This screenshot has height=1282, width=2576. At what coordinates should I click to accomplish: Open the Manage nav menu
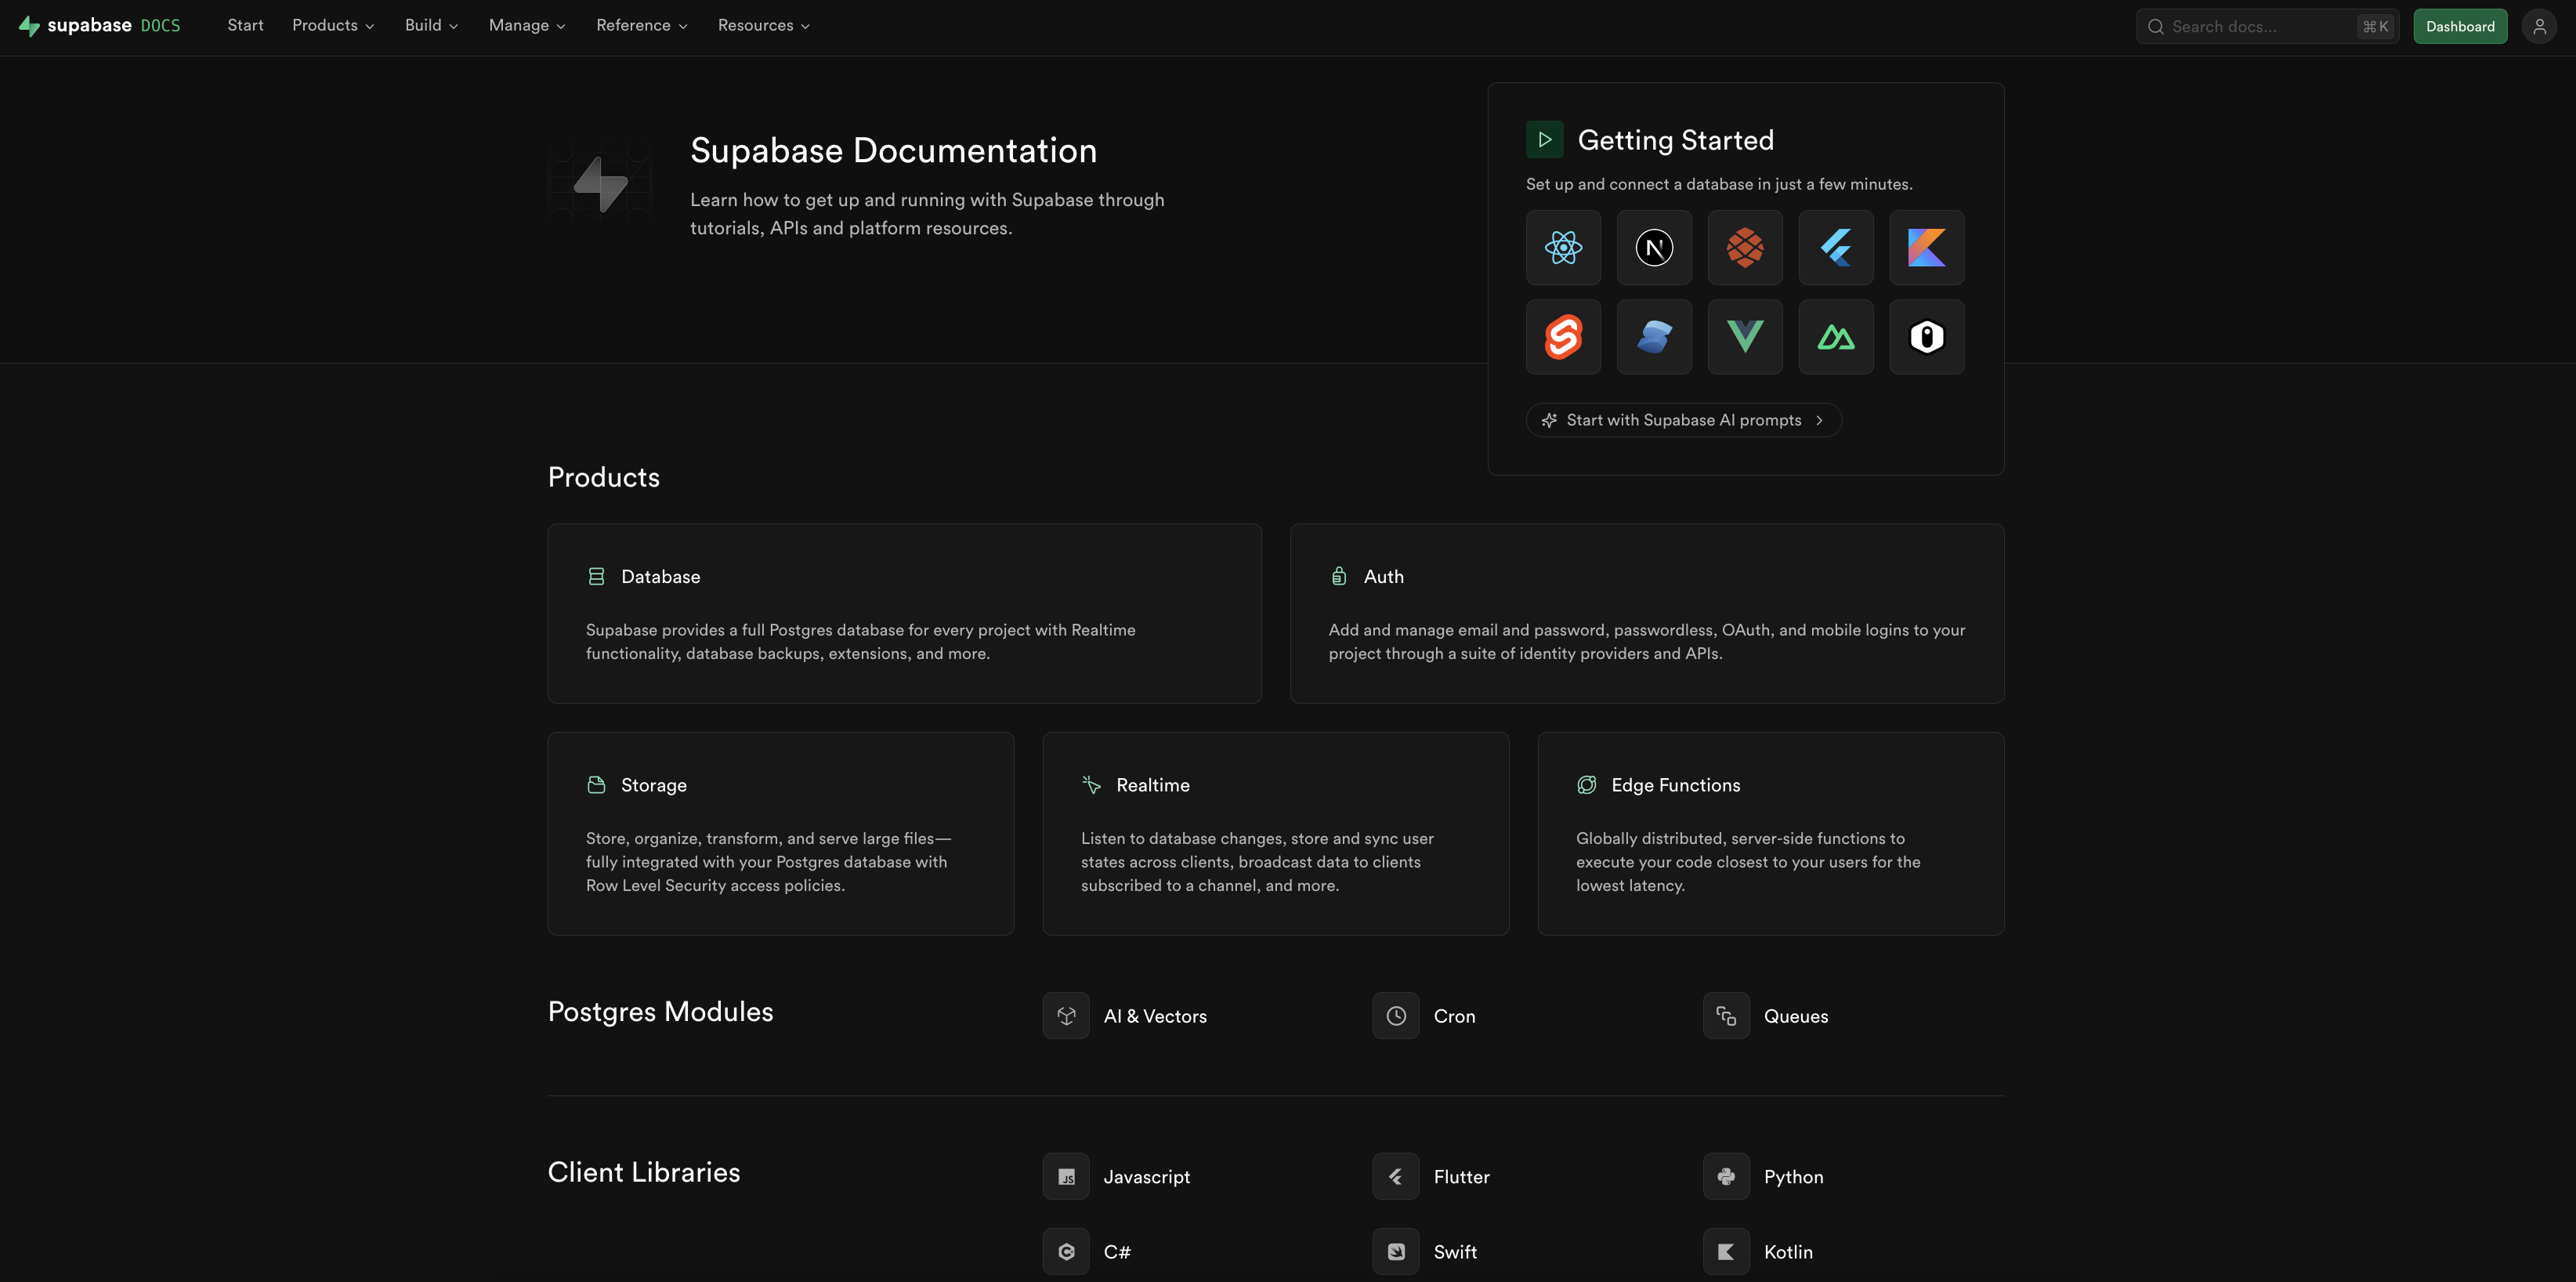click(527, 26)
